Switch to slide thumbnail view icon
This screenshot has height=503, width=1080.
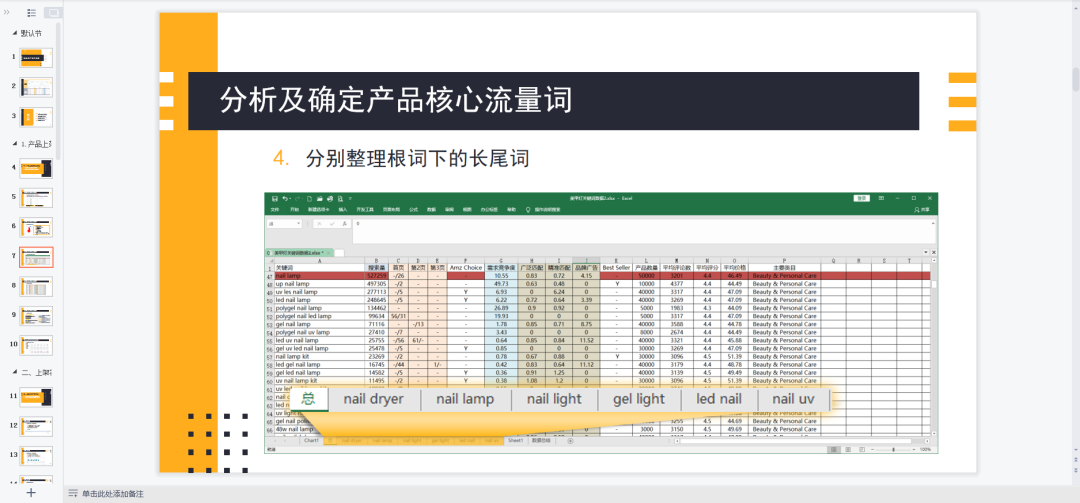[x=52, y=13]
